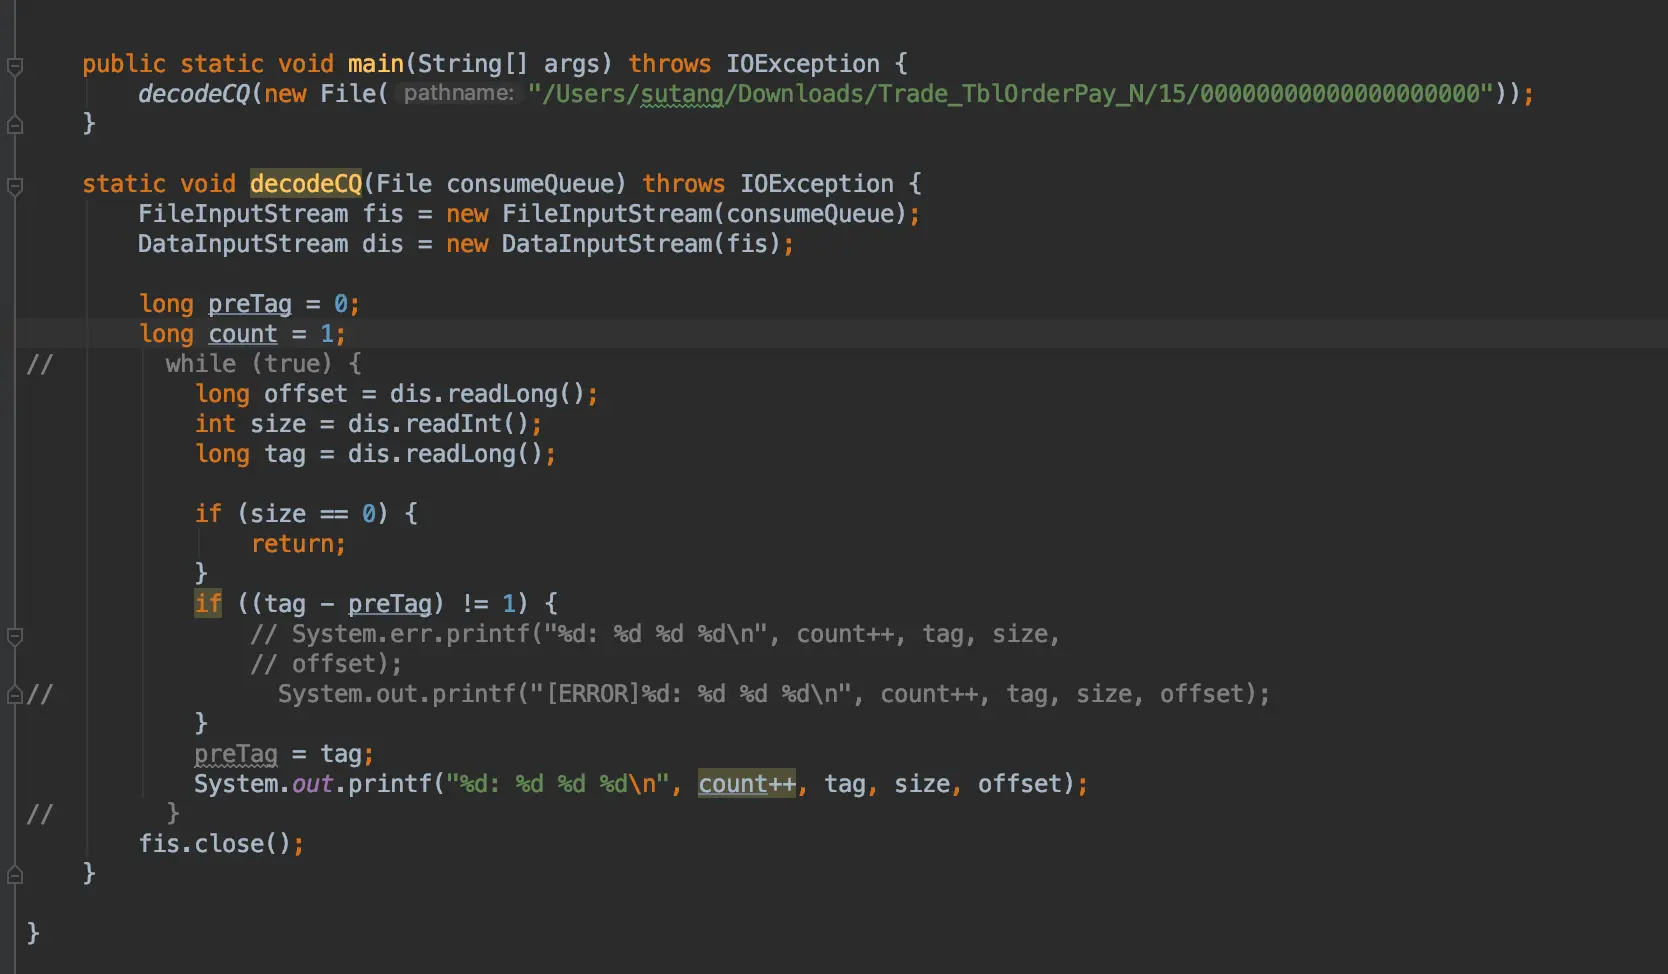The width and height of the screenshot is (1668, 974).
Task: Click IOException in the decodeCQ signature
Action: click(x=817, y=184)
